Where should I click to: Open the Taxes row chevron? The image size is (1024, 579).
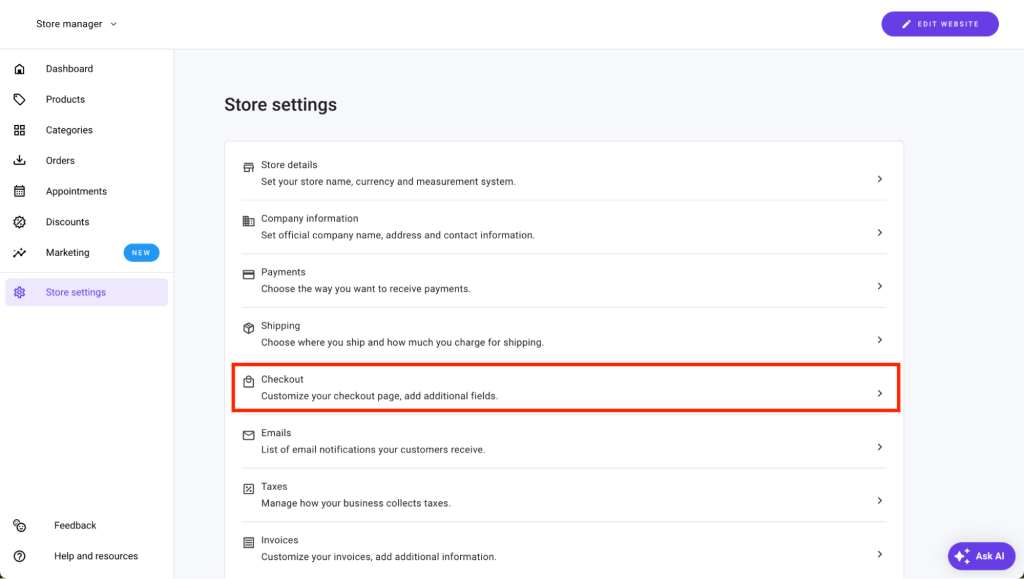(879, 501)
